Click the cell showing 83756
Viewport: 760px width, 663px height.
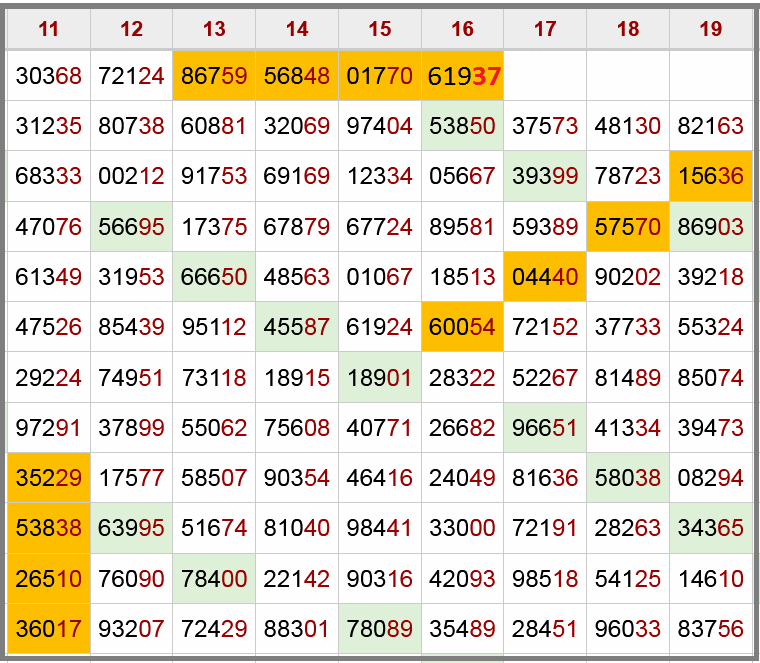pos(711,629)
